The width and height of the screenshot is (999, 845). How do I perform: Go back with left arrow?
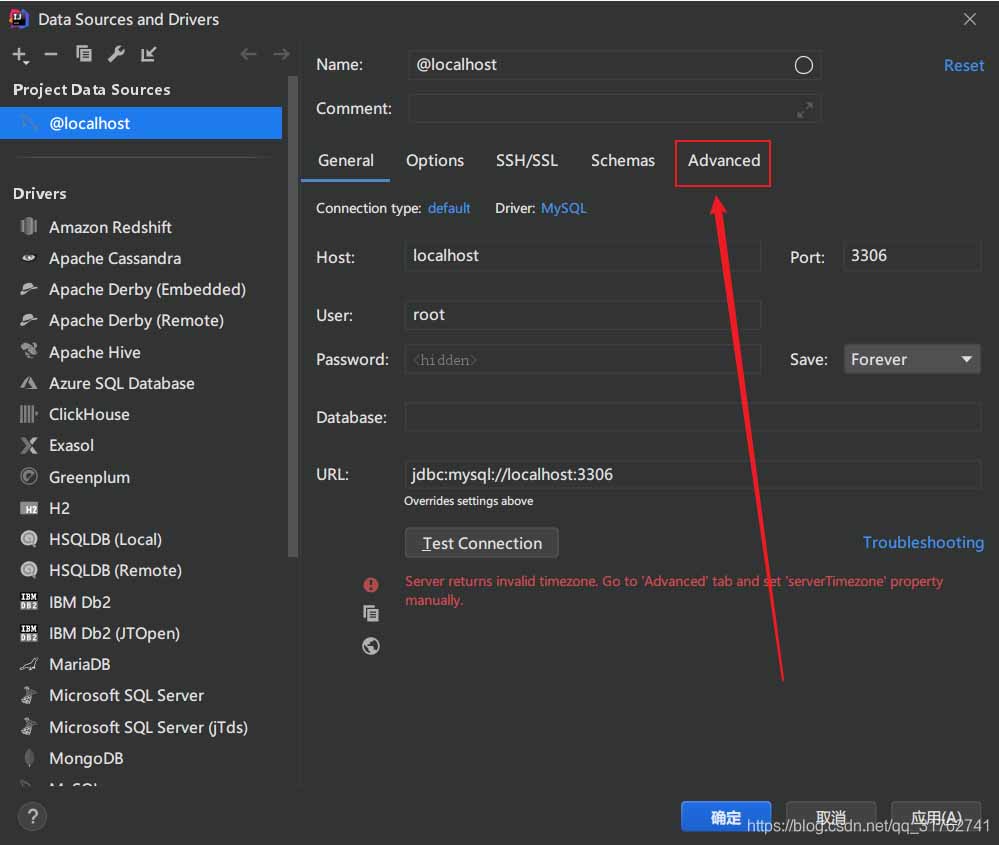[x=248, y=54]
